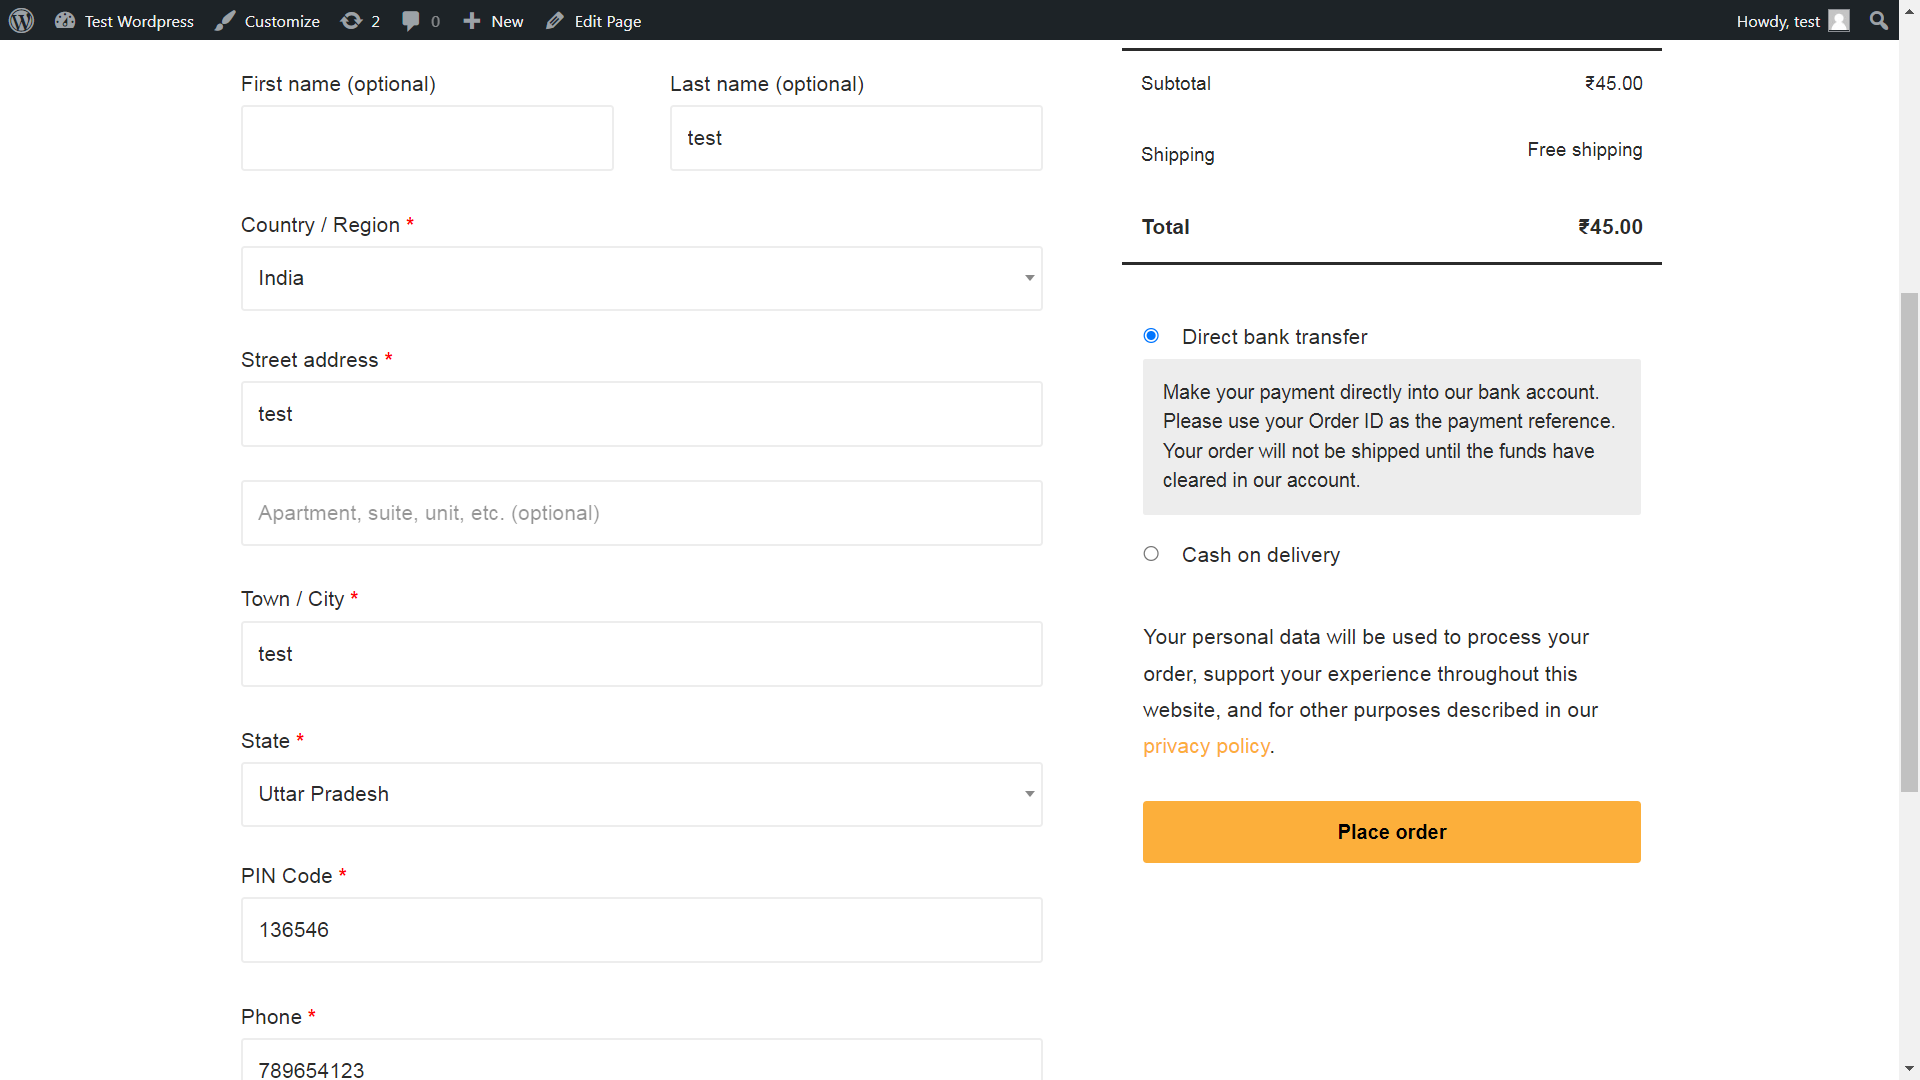
Task: Click the Edit Page pencil icon
Action: [555, 20]
